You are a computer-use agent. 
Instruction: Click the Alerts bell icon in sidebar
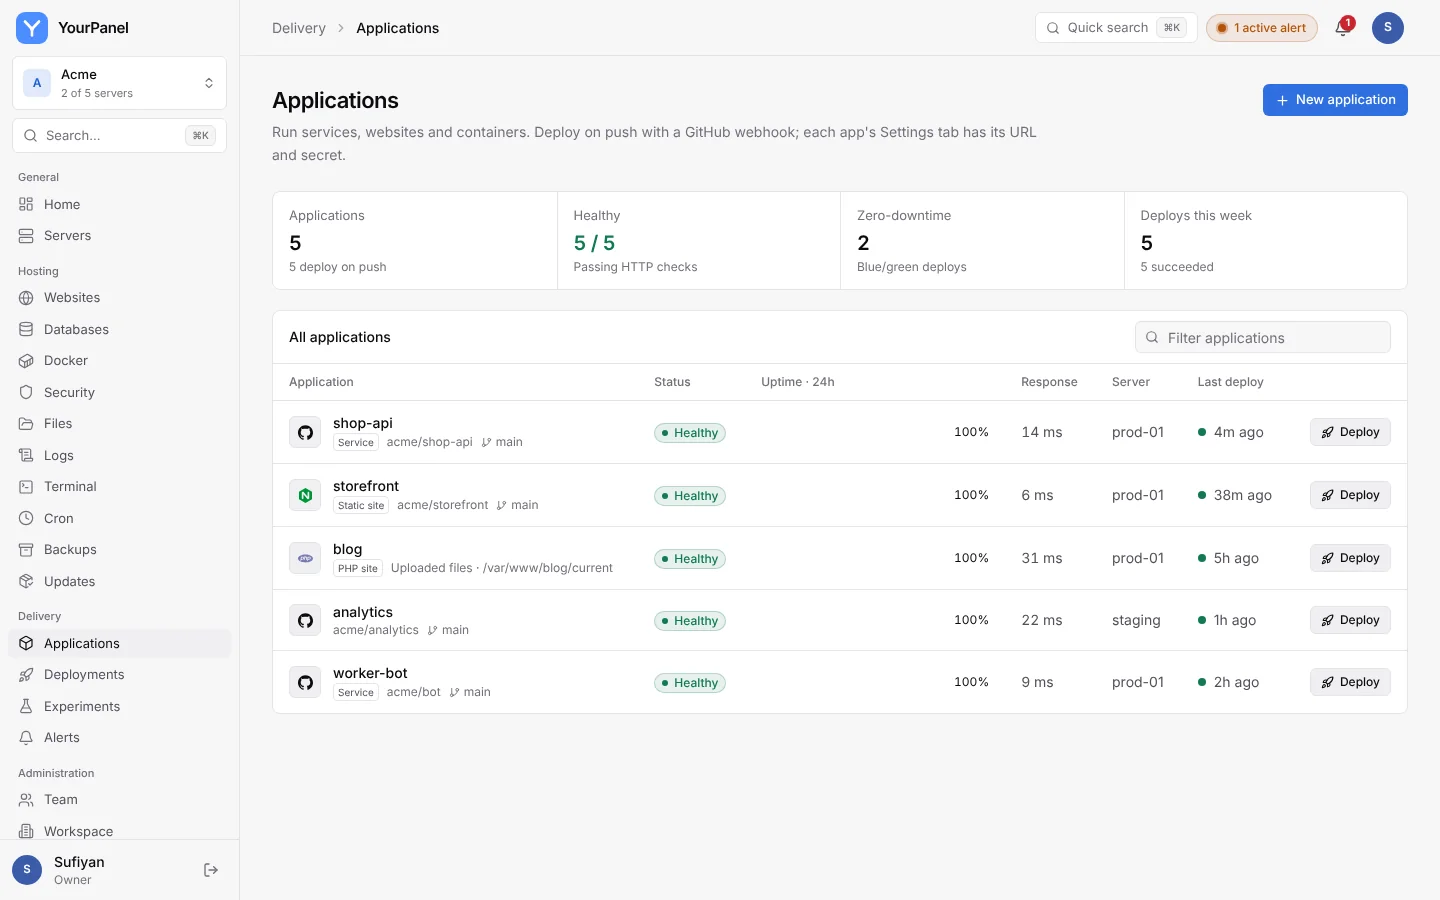click(26, 737)
